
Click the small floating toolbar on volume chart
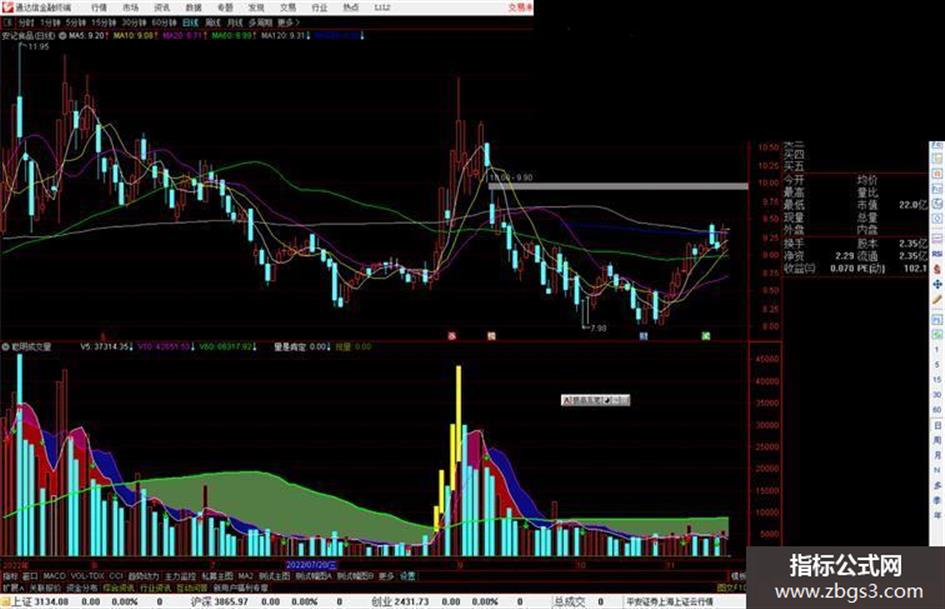point(595,400)
